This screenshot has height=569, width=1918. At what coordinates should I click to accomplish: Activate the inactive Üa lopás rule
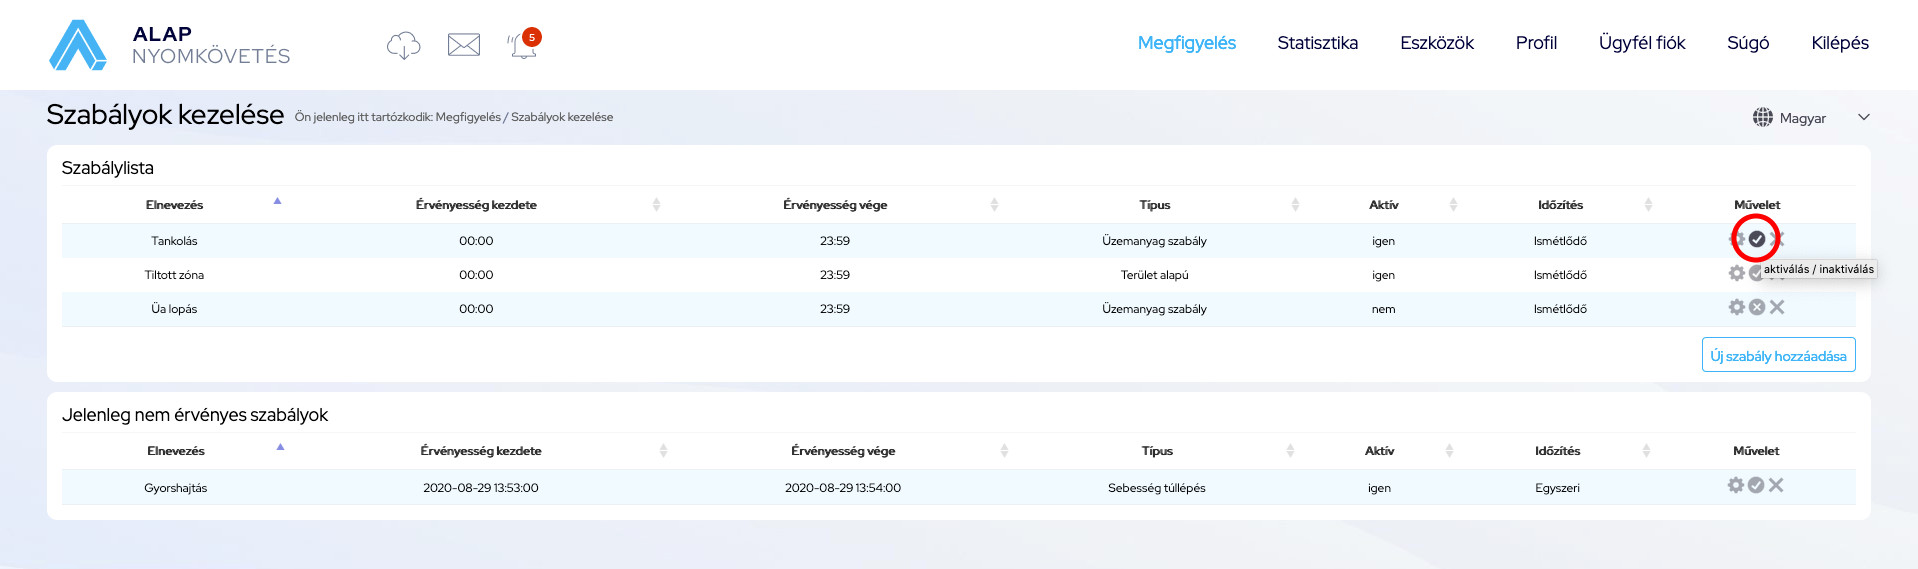coord(1756,307)
